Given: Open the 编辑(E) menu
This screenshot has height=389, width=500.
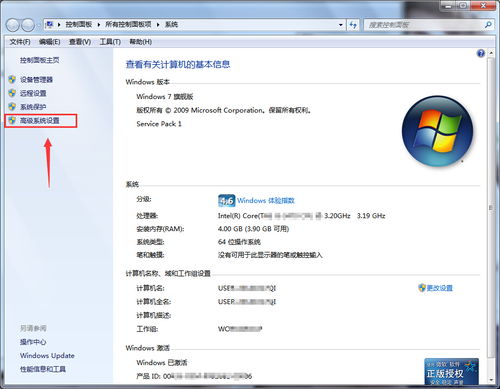Looking at the screenshot, I should coord(50,42).
